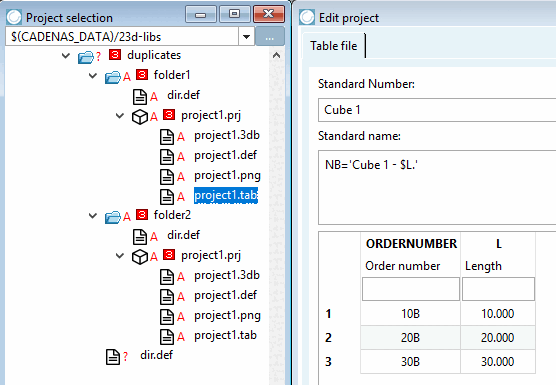Screen dimensions: 556x385
Task: Click the folder2 open-folder icon
Action: (x=113, y=217)
